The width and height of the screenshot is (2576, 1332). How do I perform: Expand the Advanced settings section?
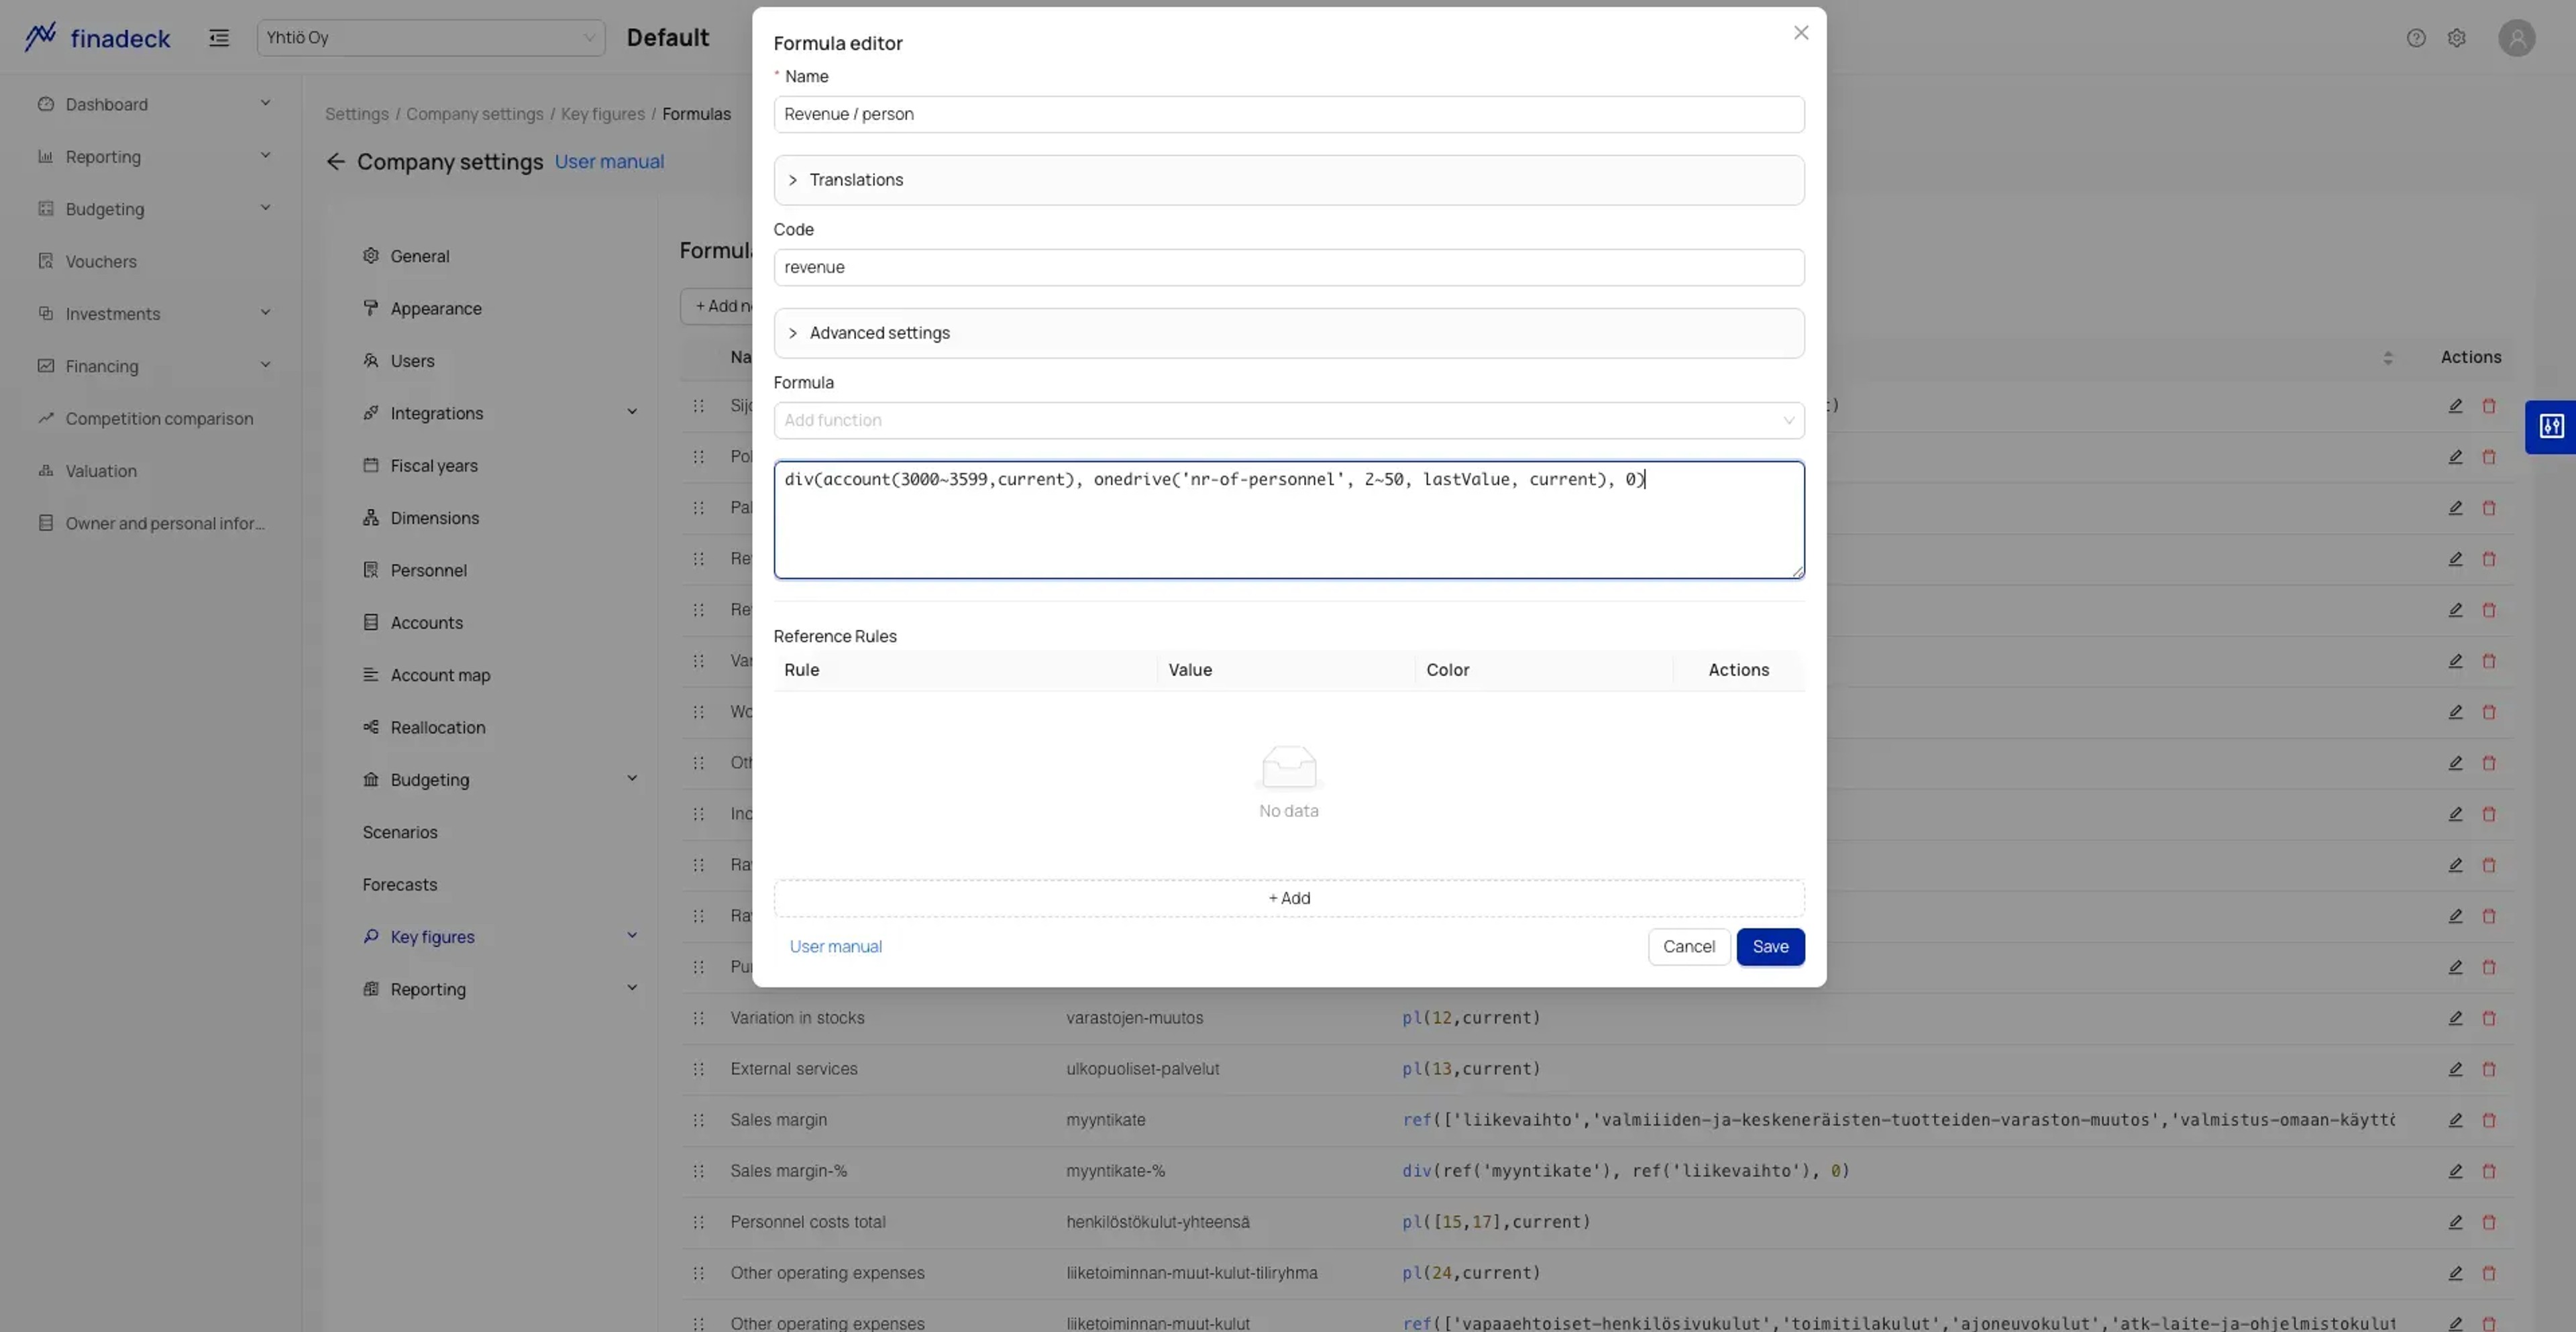(1289, 333)
